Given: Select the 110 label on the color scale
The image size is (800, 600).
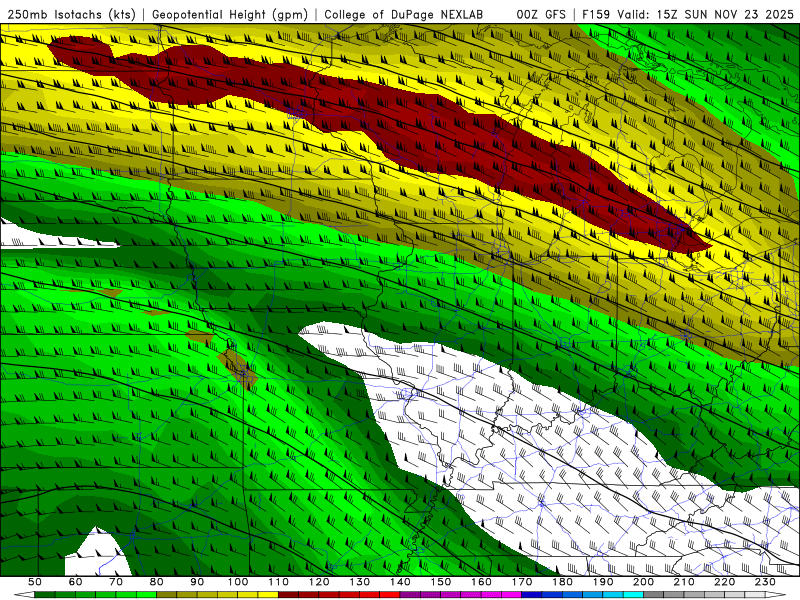Looking at the screenshot, I should click(279, 582).
